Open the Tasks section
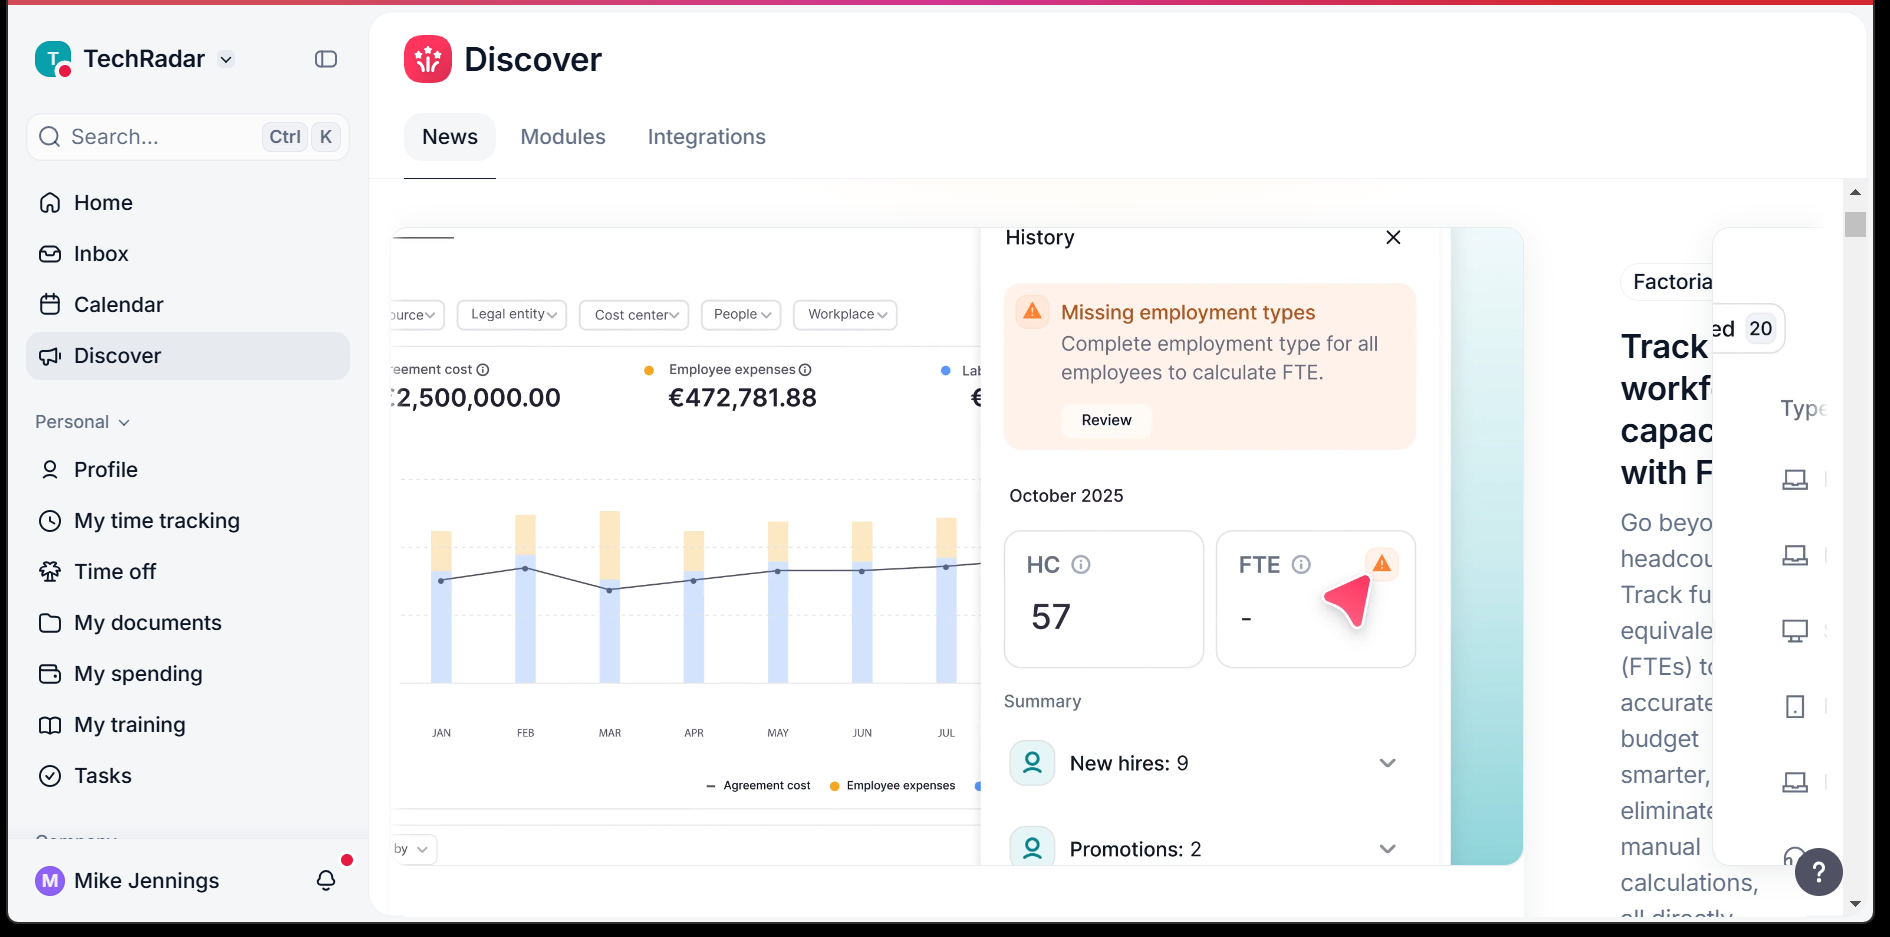 pyautogui.click(x=102, y=775)
